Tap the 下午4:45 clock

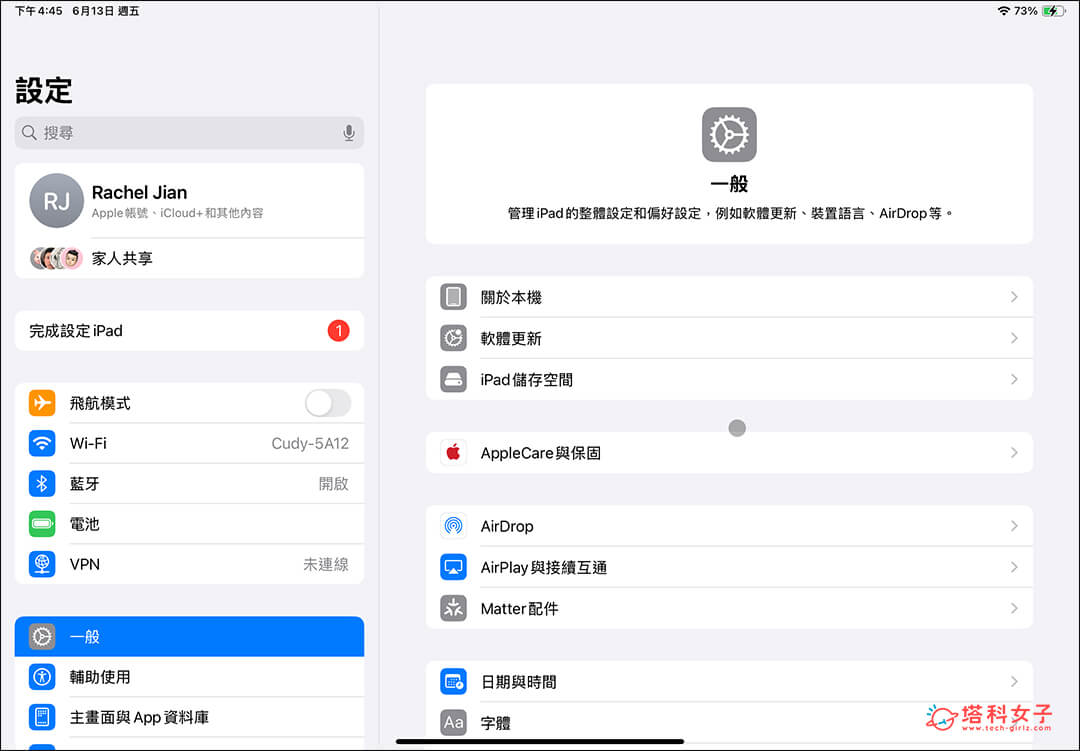point(39,11)
